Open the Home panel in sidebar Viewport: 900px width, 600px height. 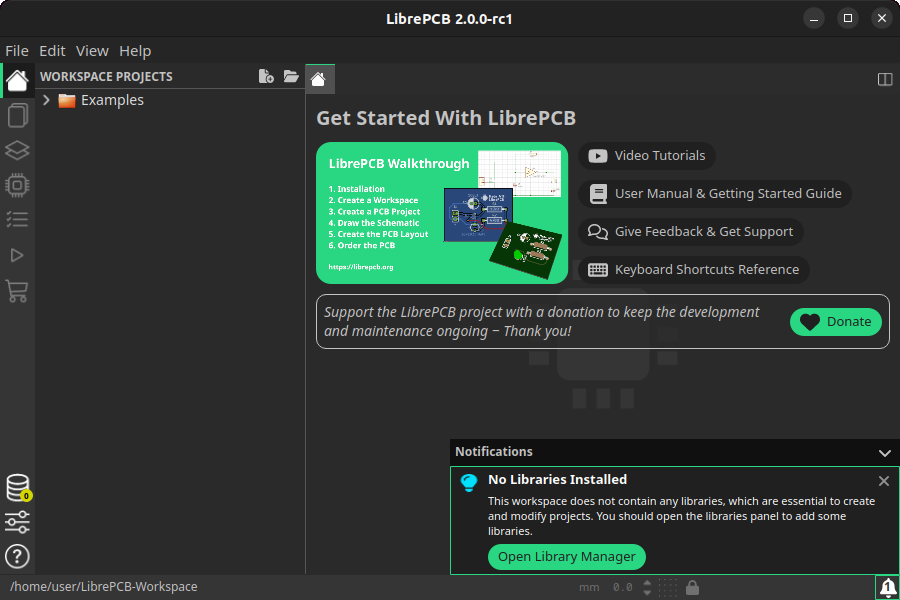(17, 81)
